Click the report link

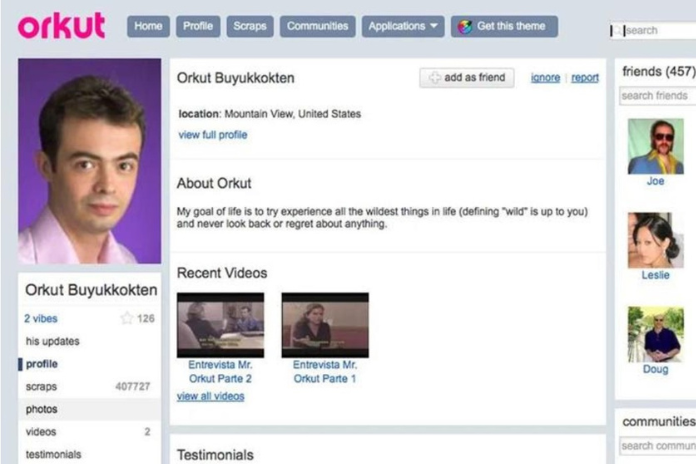point(585,78)
